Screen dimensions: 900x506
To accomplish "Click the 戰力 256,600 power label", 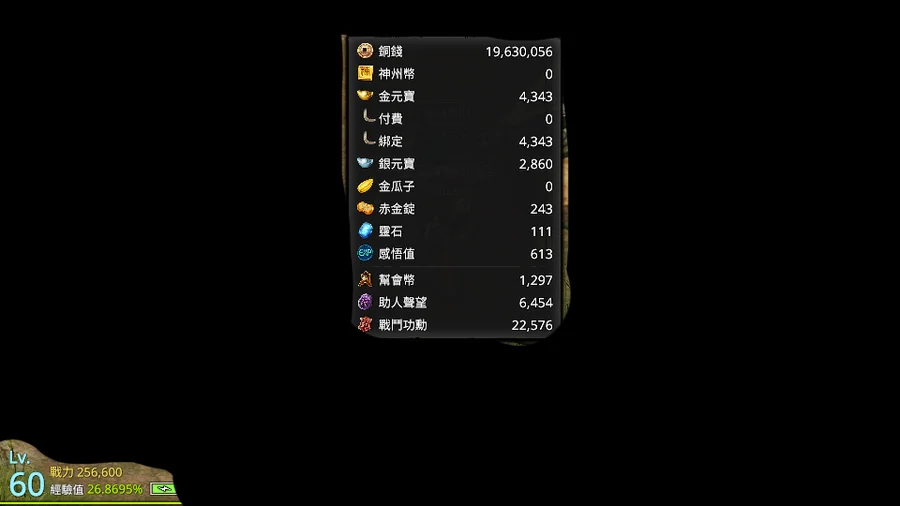I will tap(86, 472).
